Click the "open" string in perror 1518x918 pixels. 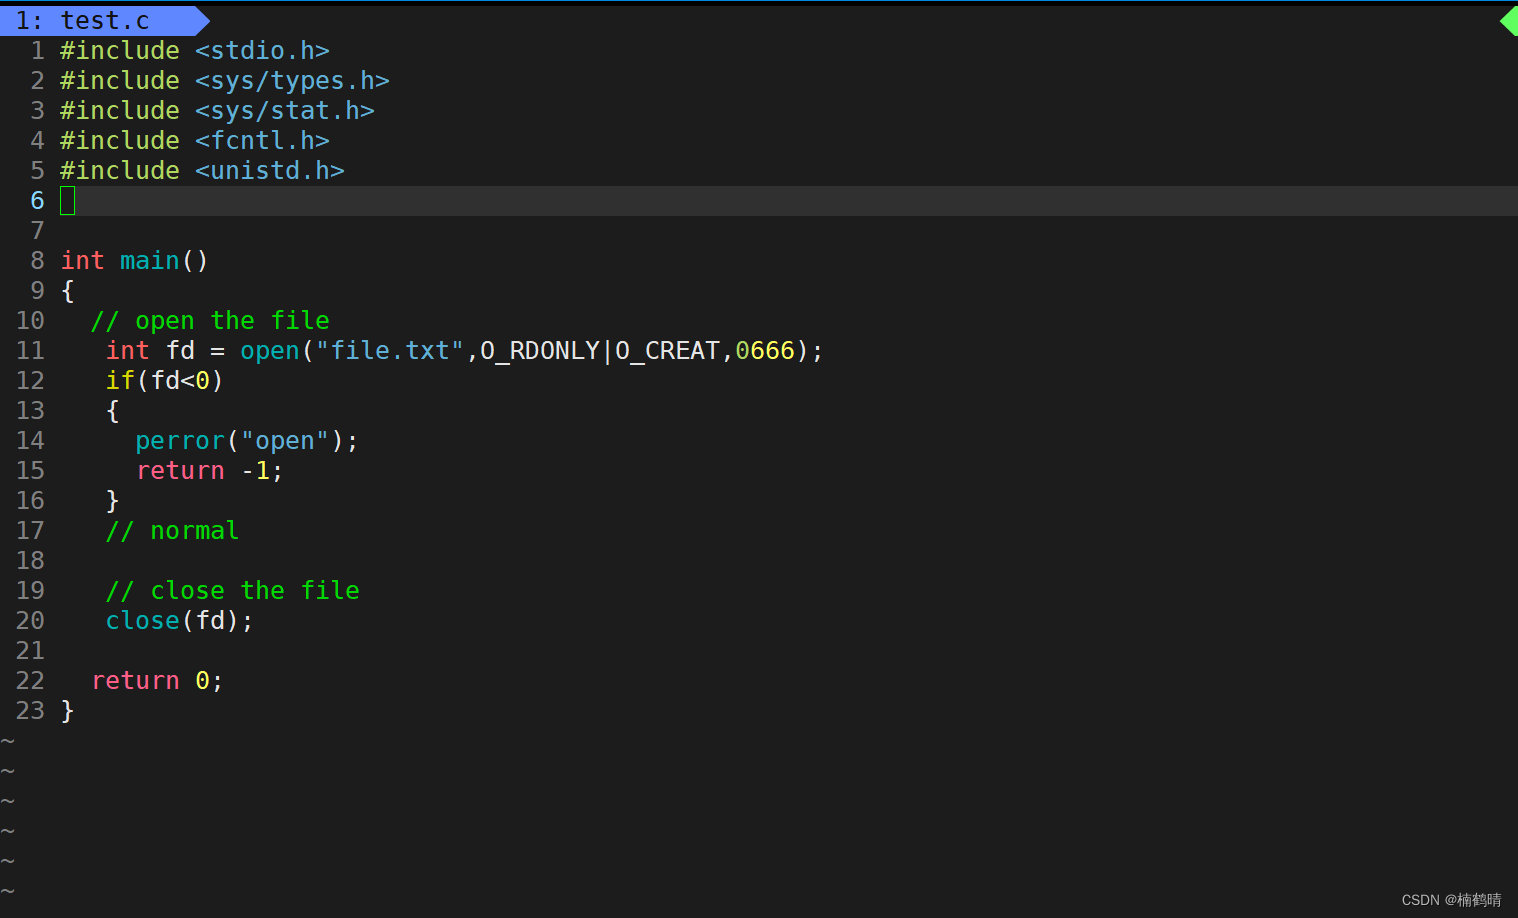tap(285, 441)
